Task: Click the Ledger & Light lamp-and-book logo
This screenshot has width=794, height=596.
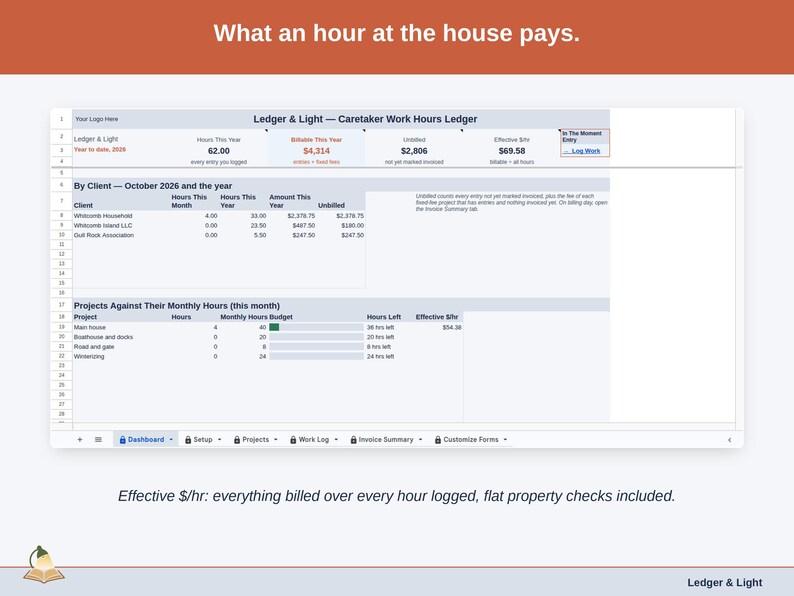Action: click(44, 565)
